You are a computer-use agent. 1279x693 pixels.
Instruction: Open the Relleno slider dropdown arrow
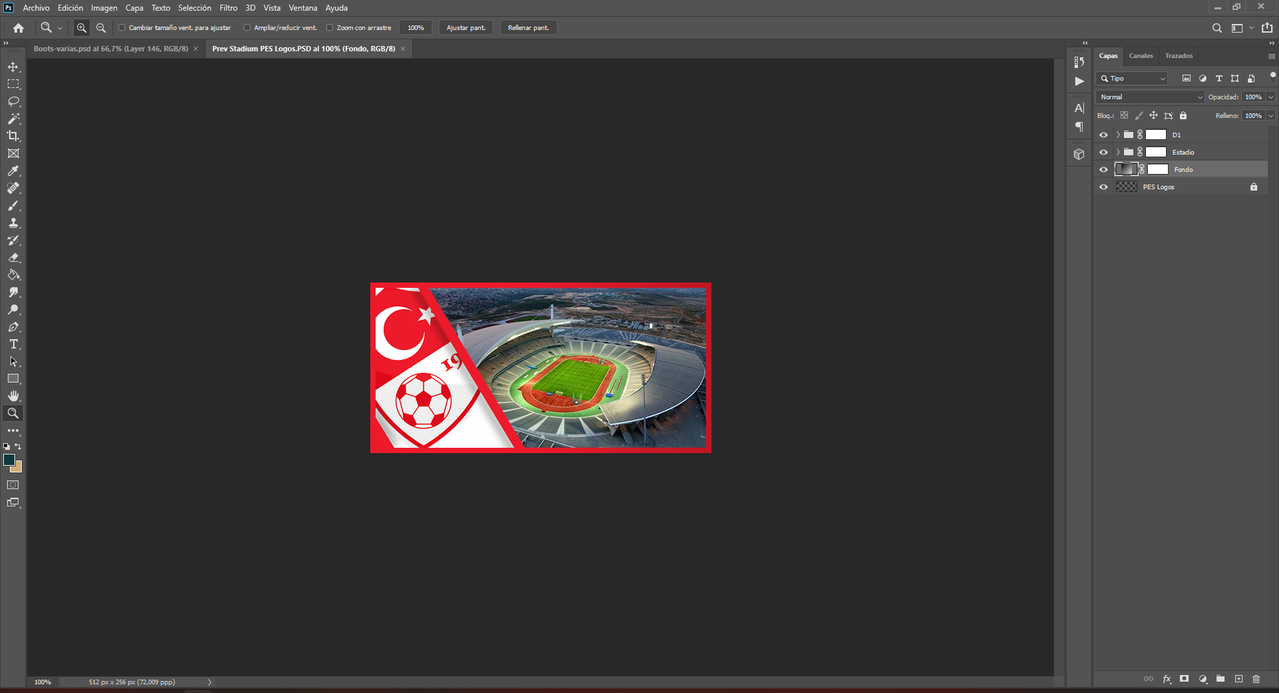coord(1271,116)
